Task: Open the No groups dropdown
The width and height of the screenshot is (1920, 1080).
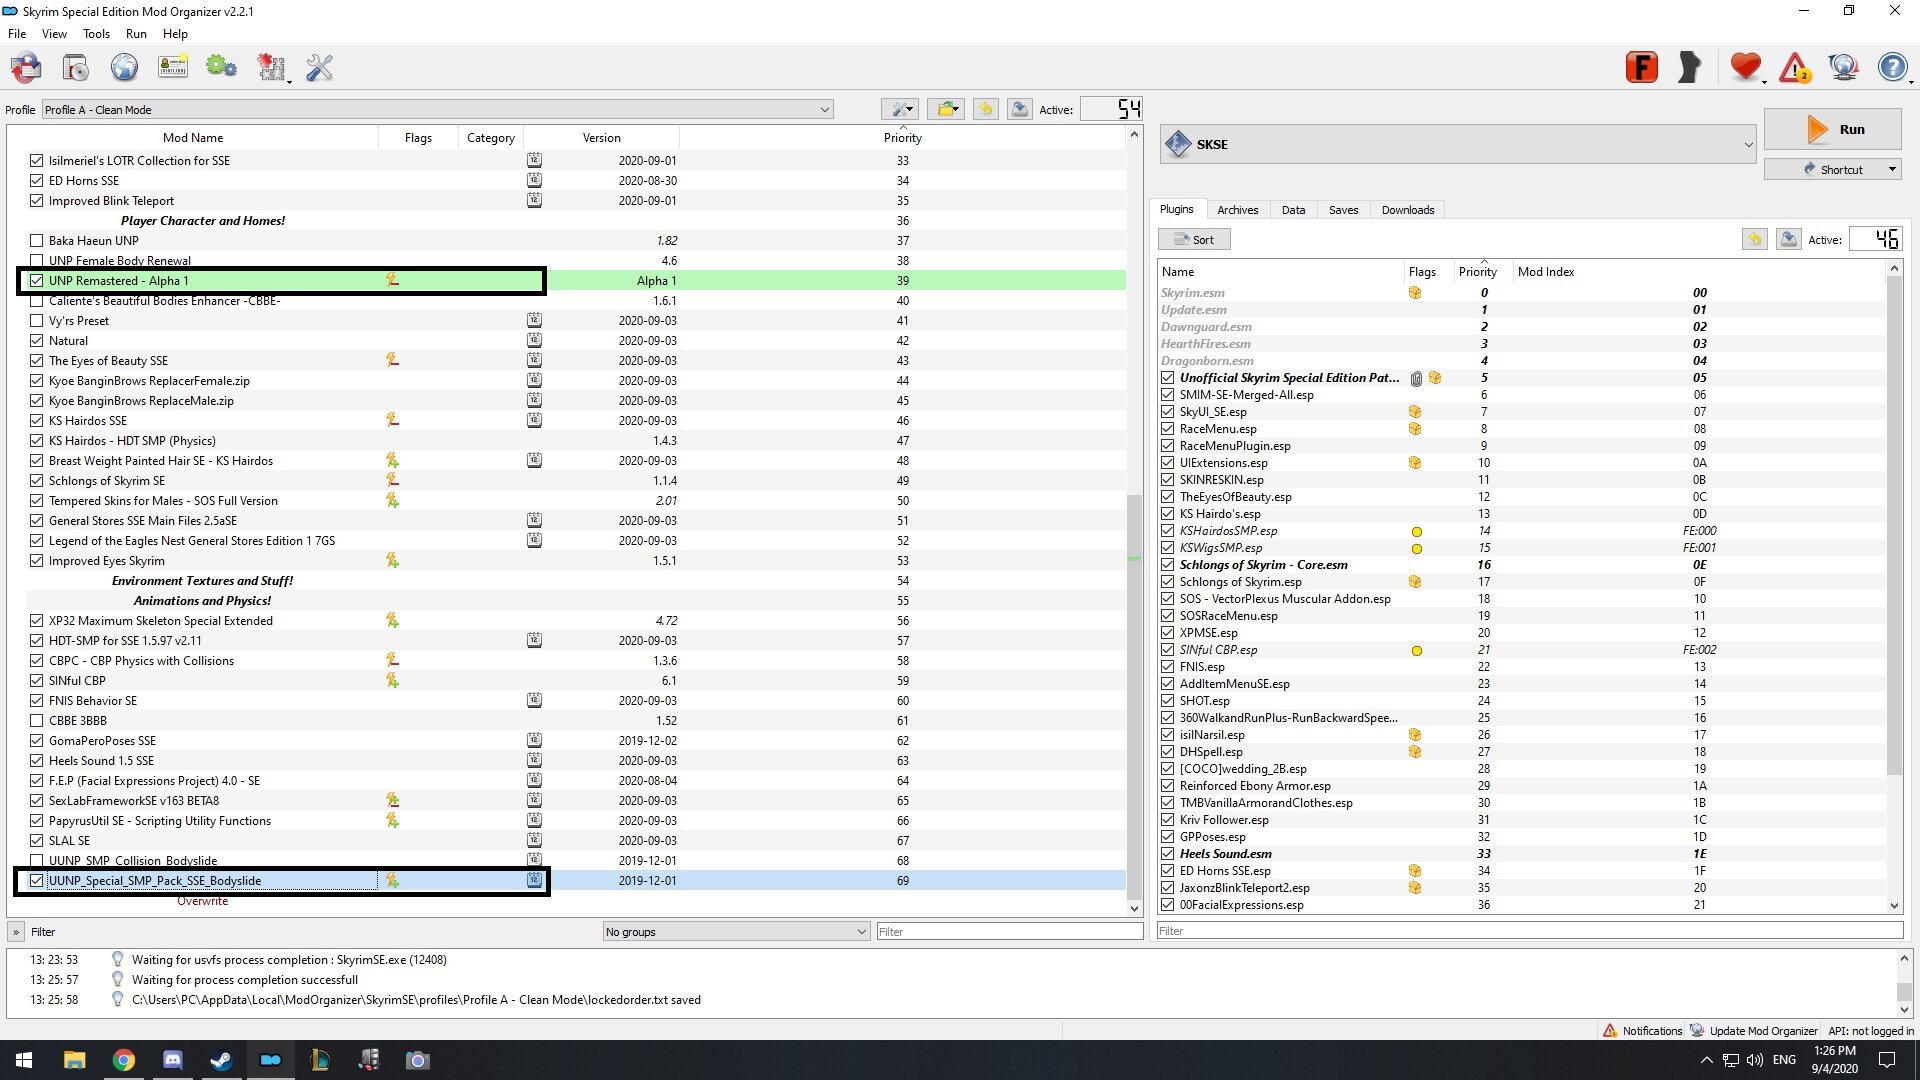Action: [736, 931]
